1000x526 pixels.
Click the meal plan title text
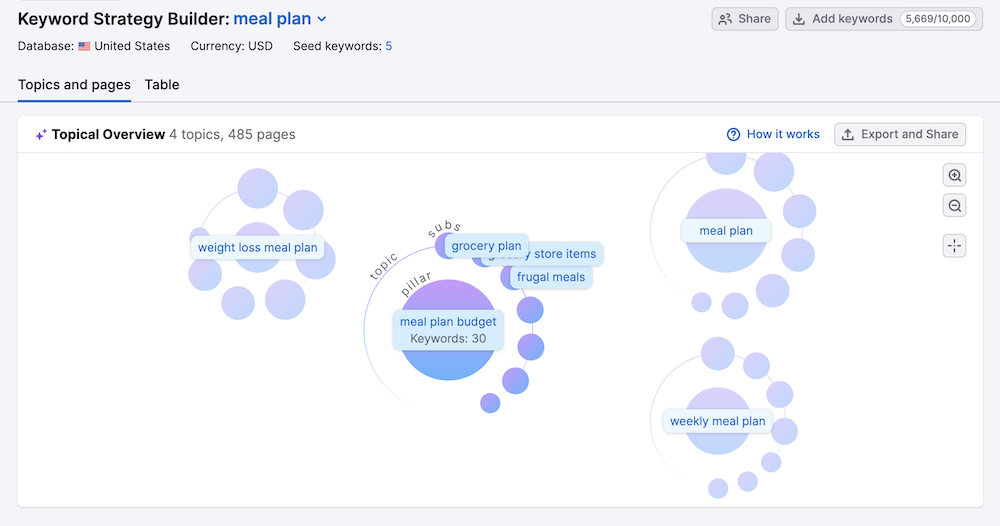point(272,19)
